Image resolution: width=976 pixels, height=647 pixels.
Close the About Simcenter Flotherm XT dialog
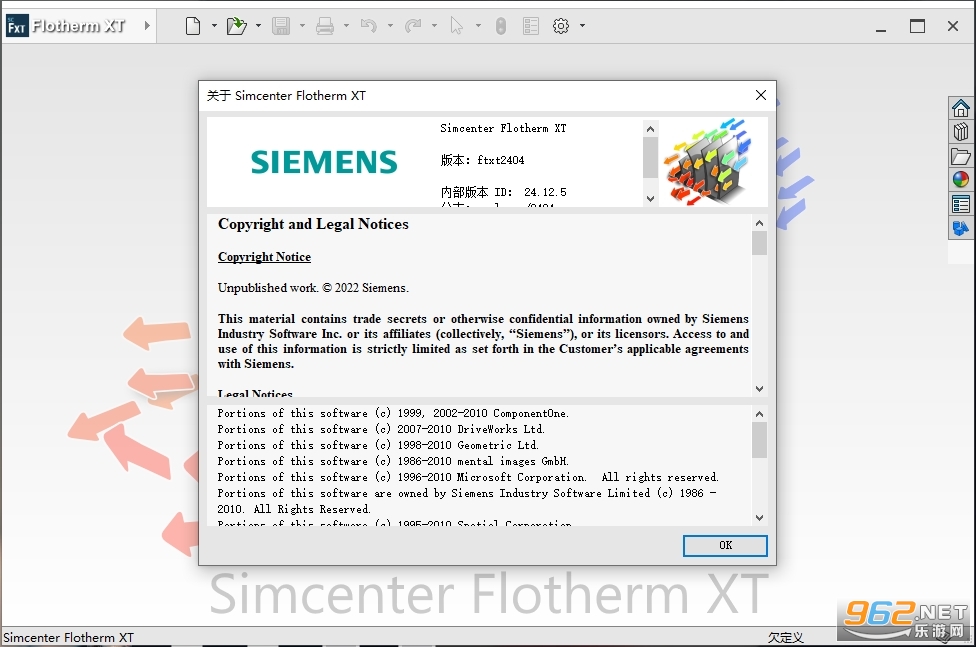point(761,95)
